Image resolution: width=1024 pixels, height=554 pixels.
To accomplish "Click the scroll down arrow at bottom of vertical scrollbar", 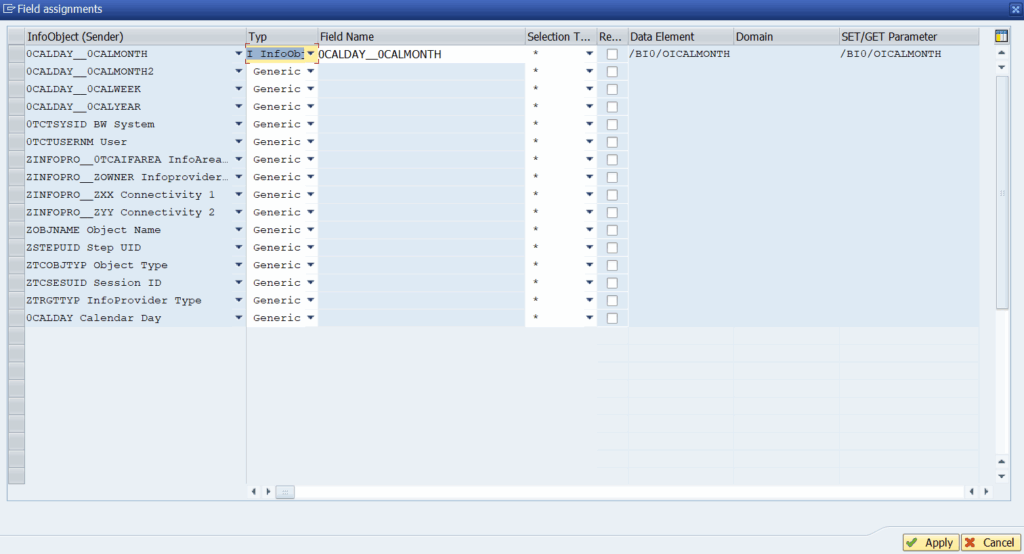I will coord(1002,477).
